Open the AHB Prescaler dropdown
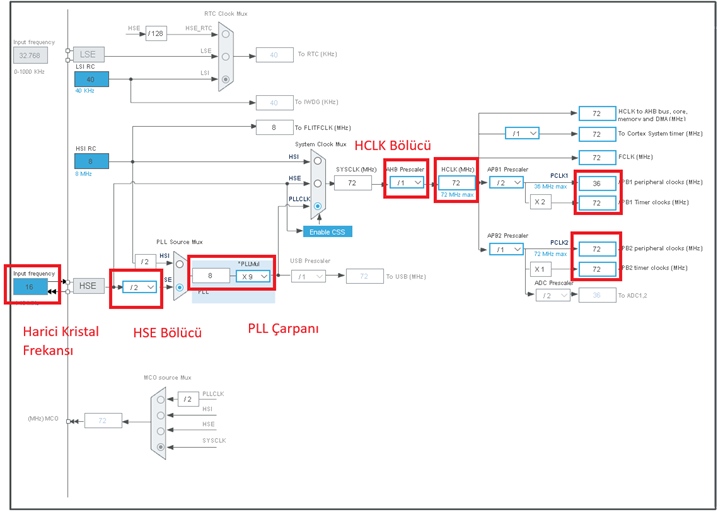 pyautogui.click(x=406, y=183)
